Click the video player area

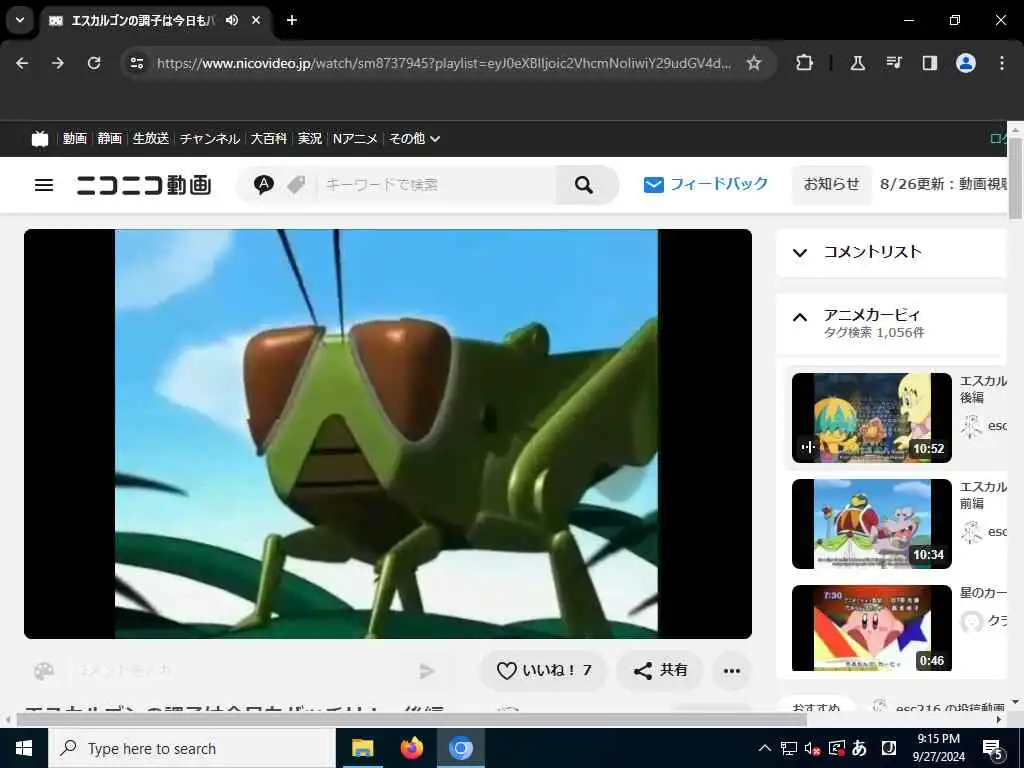pyautogui.click(x=387, y=434)
